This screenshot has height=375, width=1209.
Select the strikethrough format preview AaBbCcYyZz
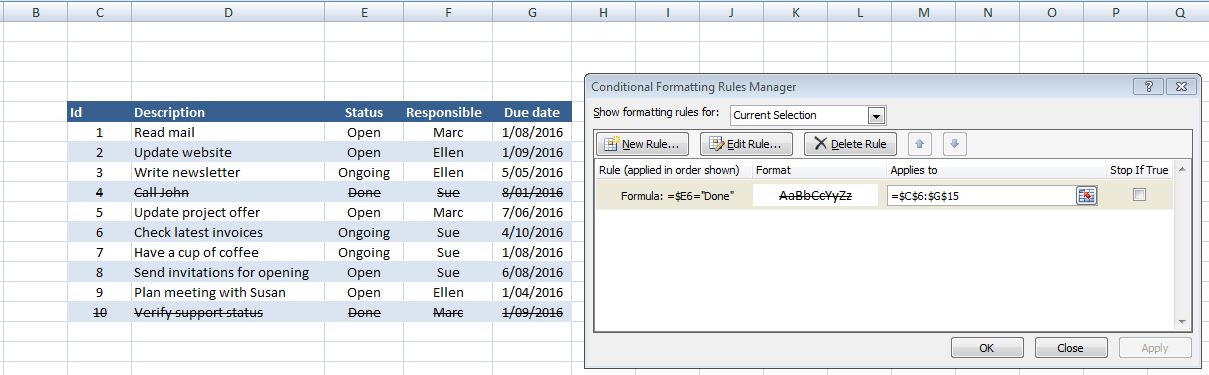pyautogui.click(x=815, y=196)
